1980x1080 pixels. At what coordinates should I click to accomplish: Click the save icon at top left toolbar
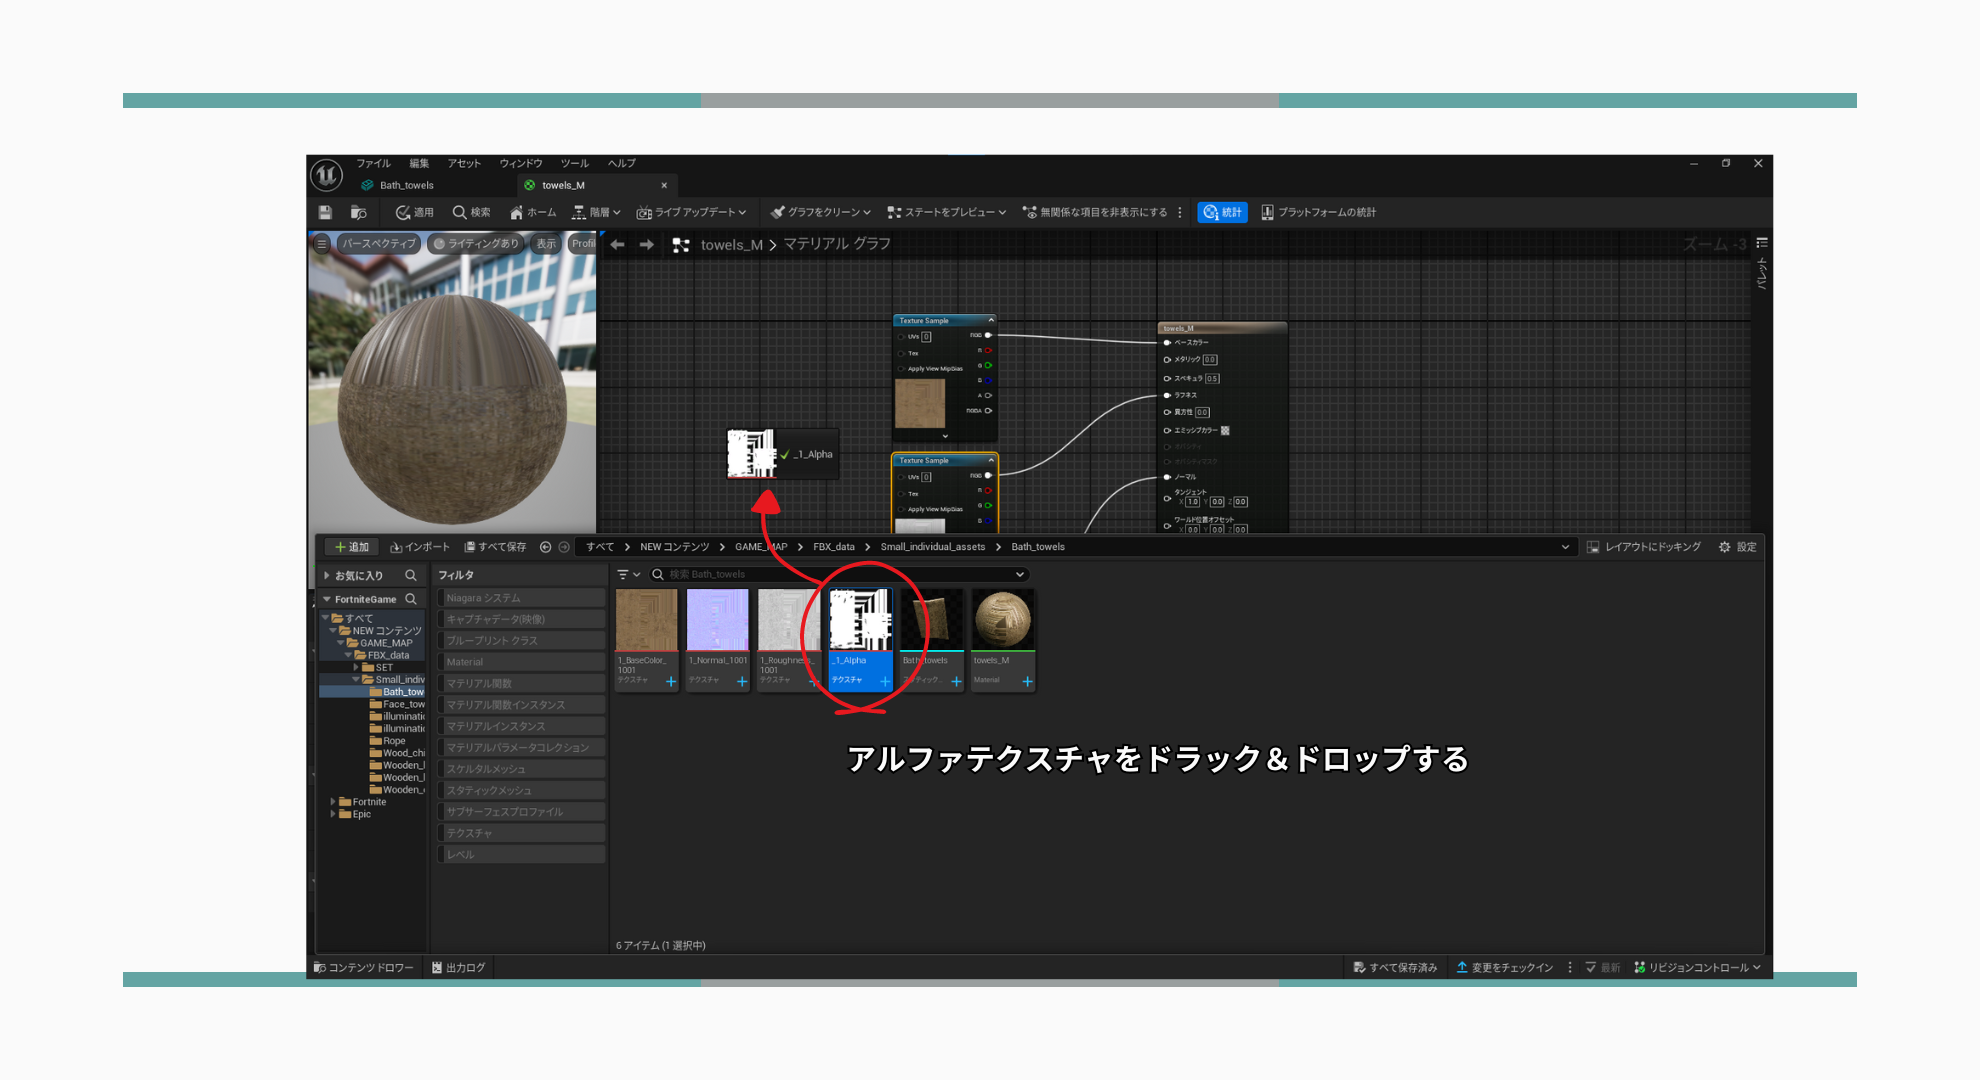(325, 212)
